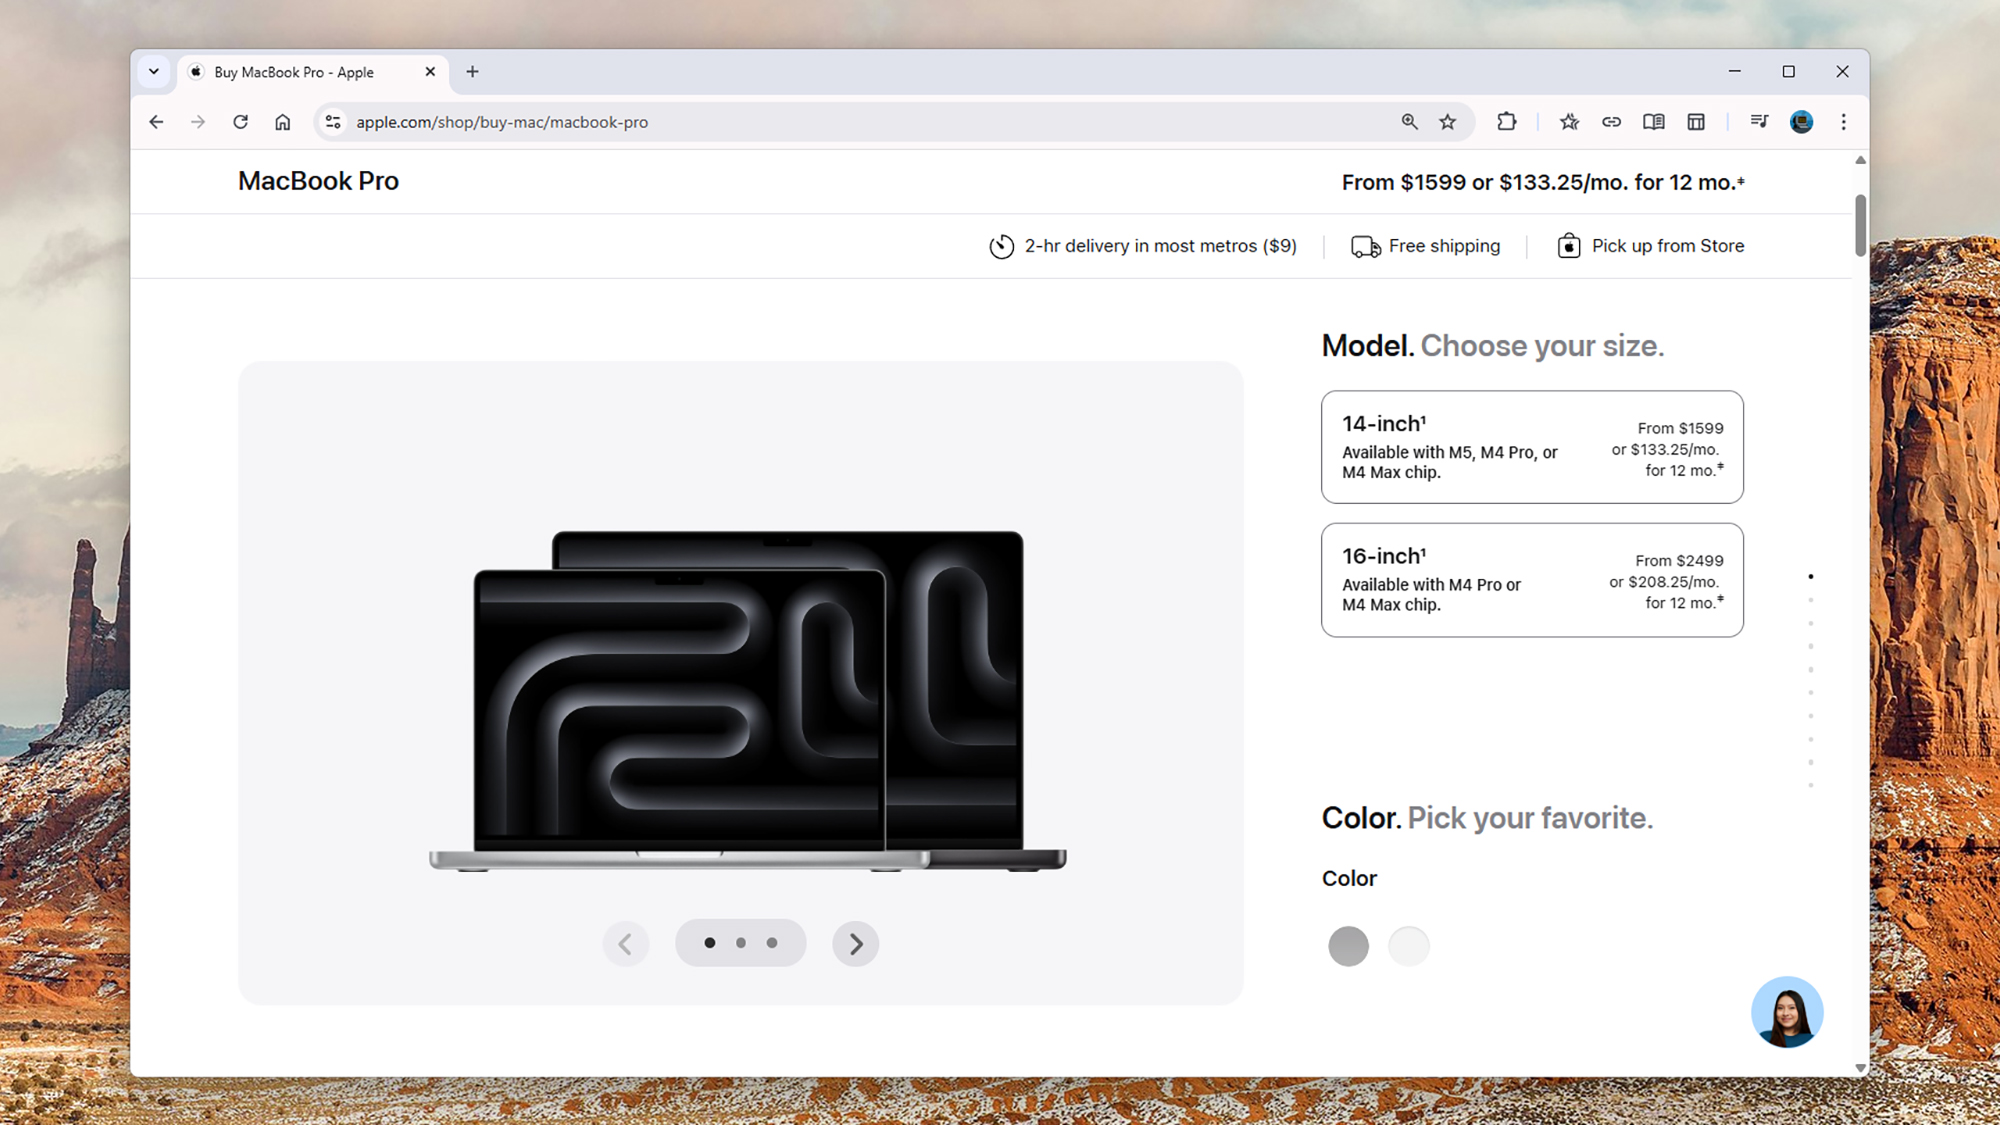Open Chrome's three-dot menu
This screenshot has width=2000, height=1125.
(1843, 121)
